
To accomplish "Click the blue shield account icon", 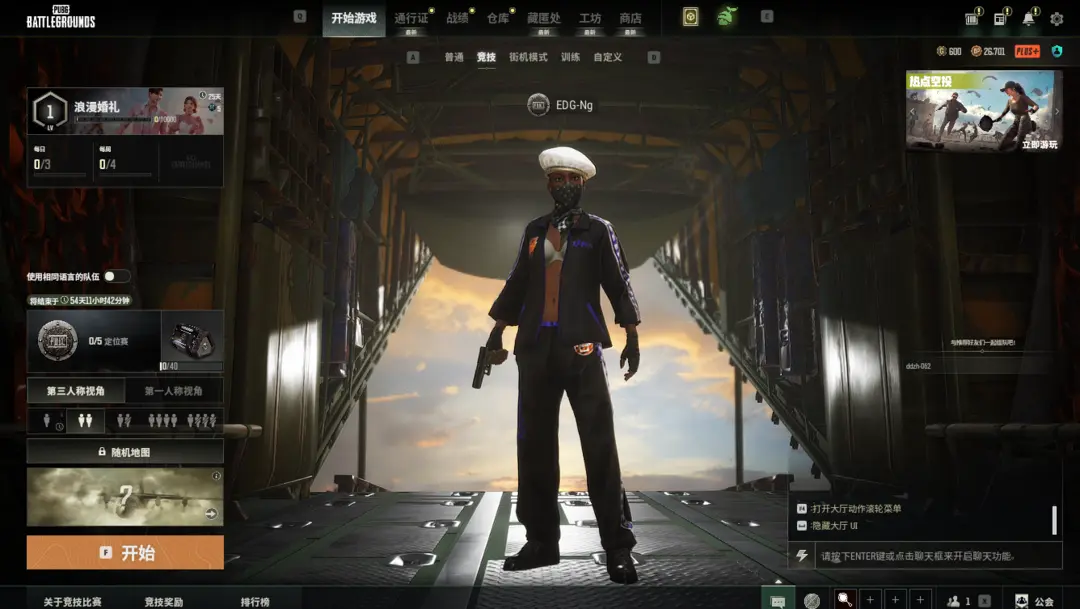I will point(1057,51).
